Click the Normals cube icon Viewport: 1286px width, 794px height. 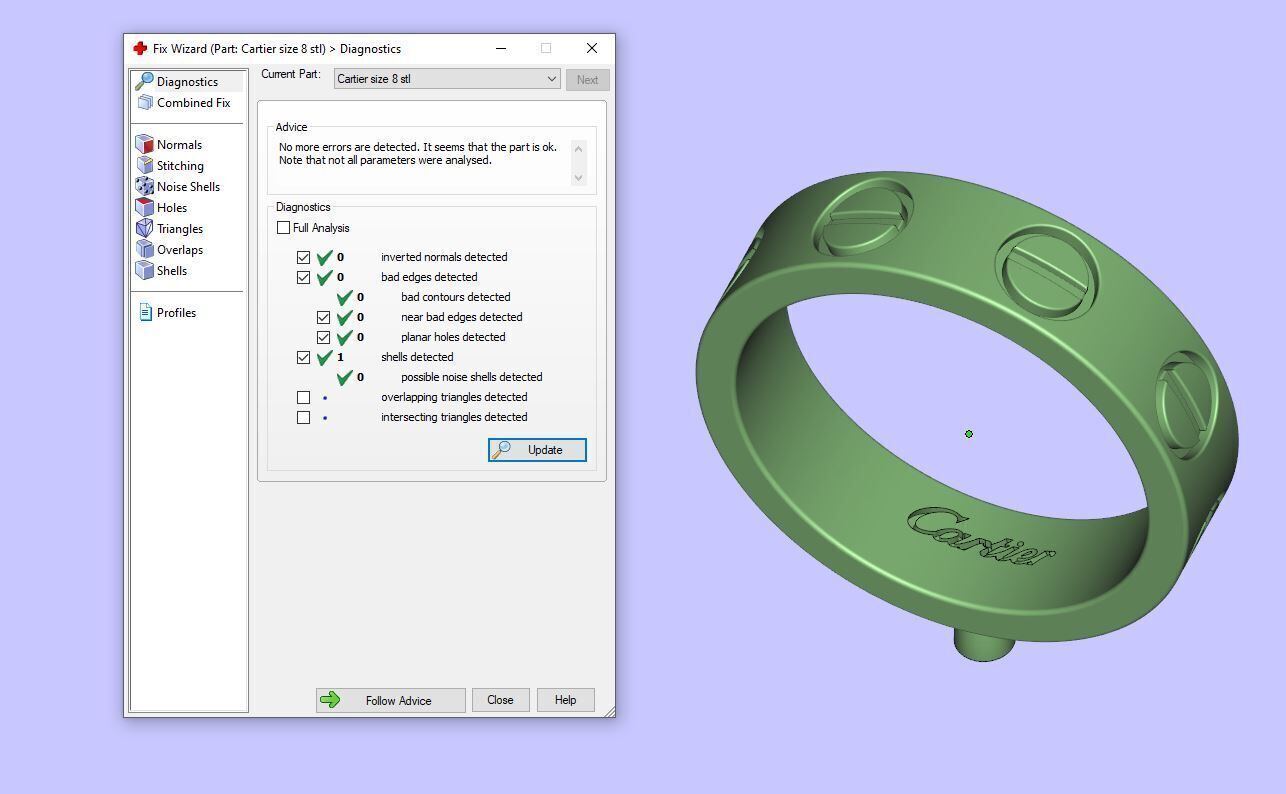pyautogui.click(x=145, y=144)
